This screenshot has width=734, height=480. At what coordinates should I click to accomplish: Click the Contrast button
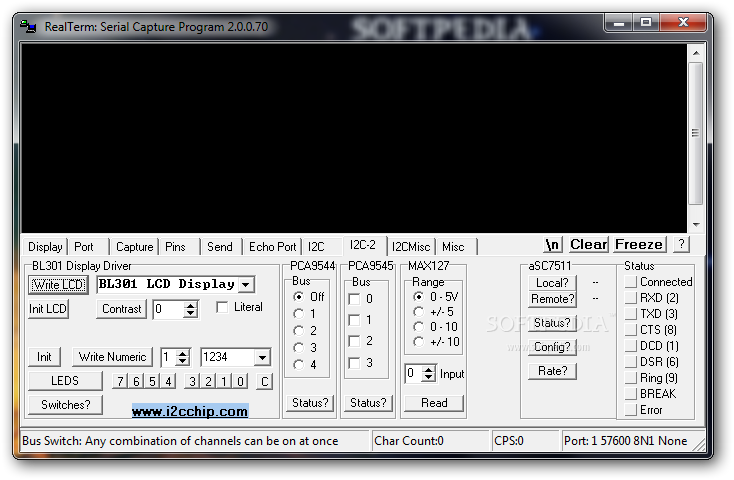[121, 309]
